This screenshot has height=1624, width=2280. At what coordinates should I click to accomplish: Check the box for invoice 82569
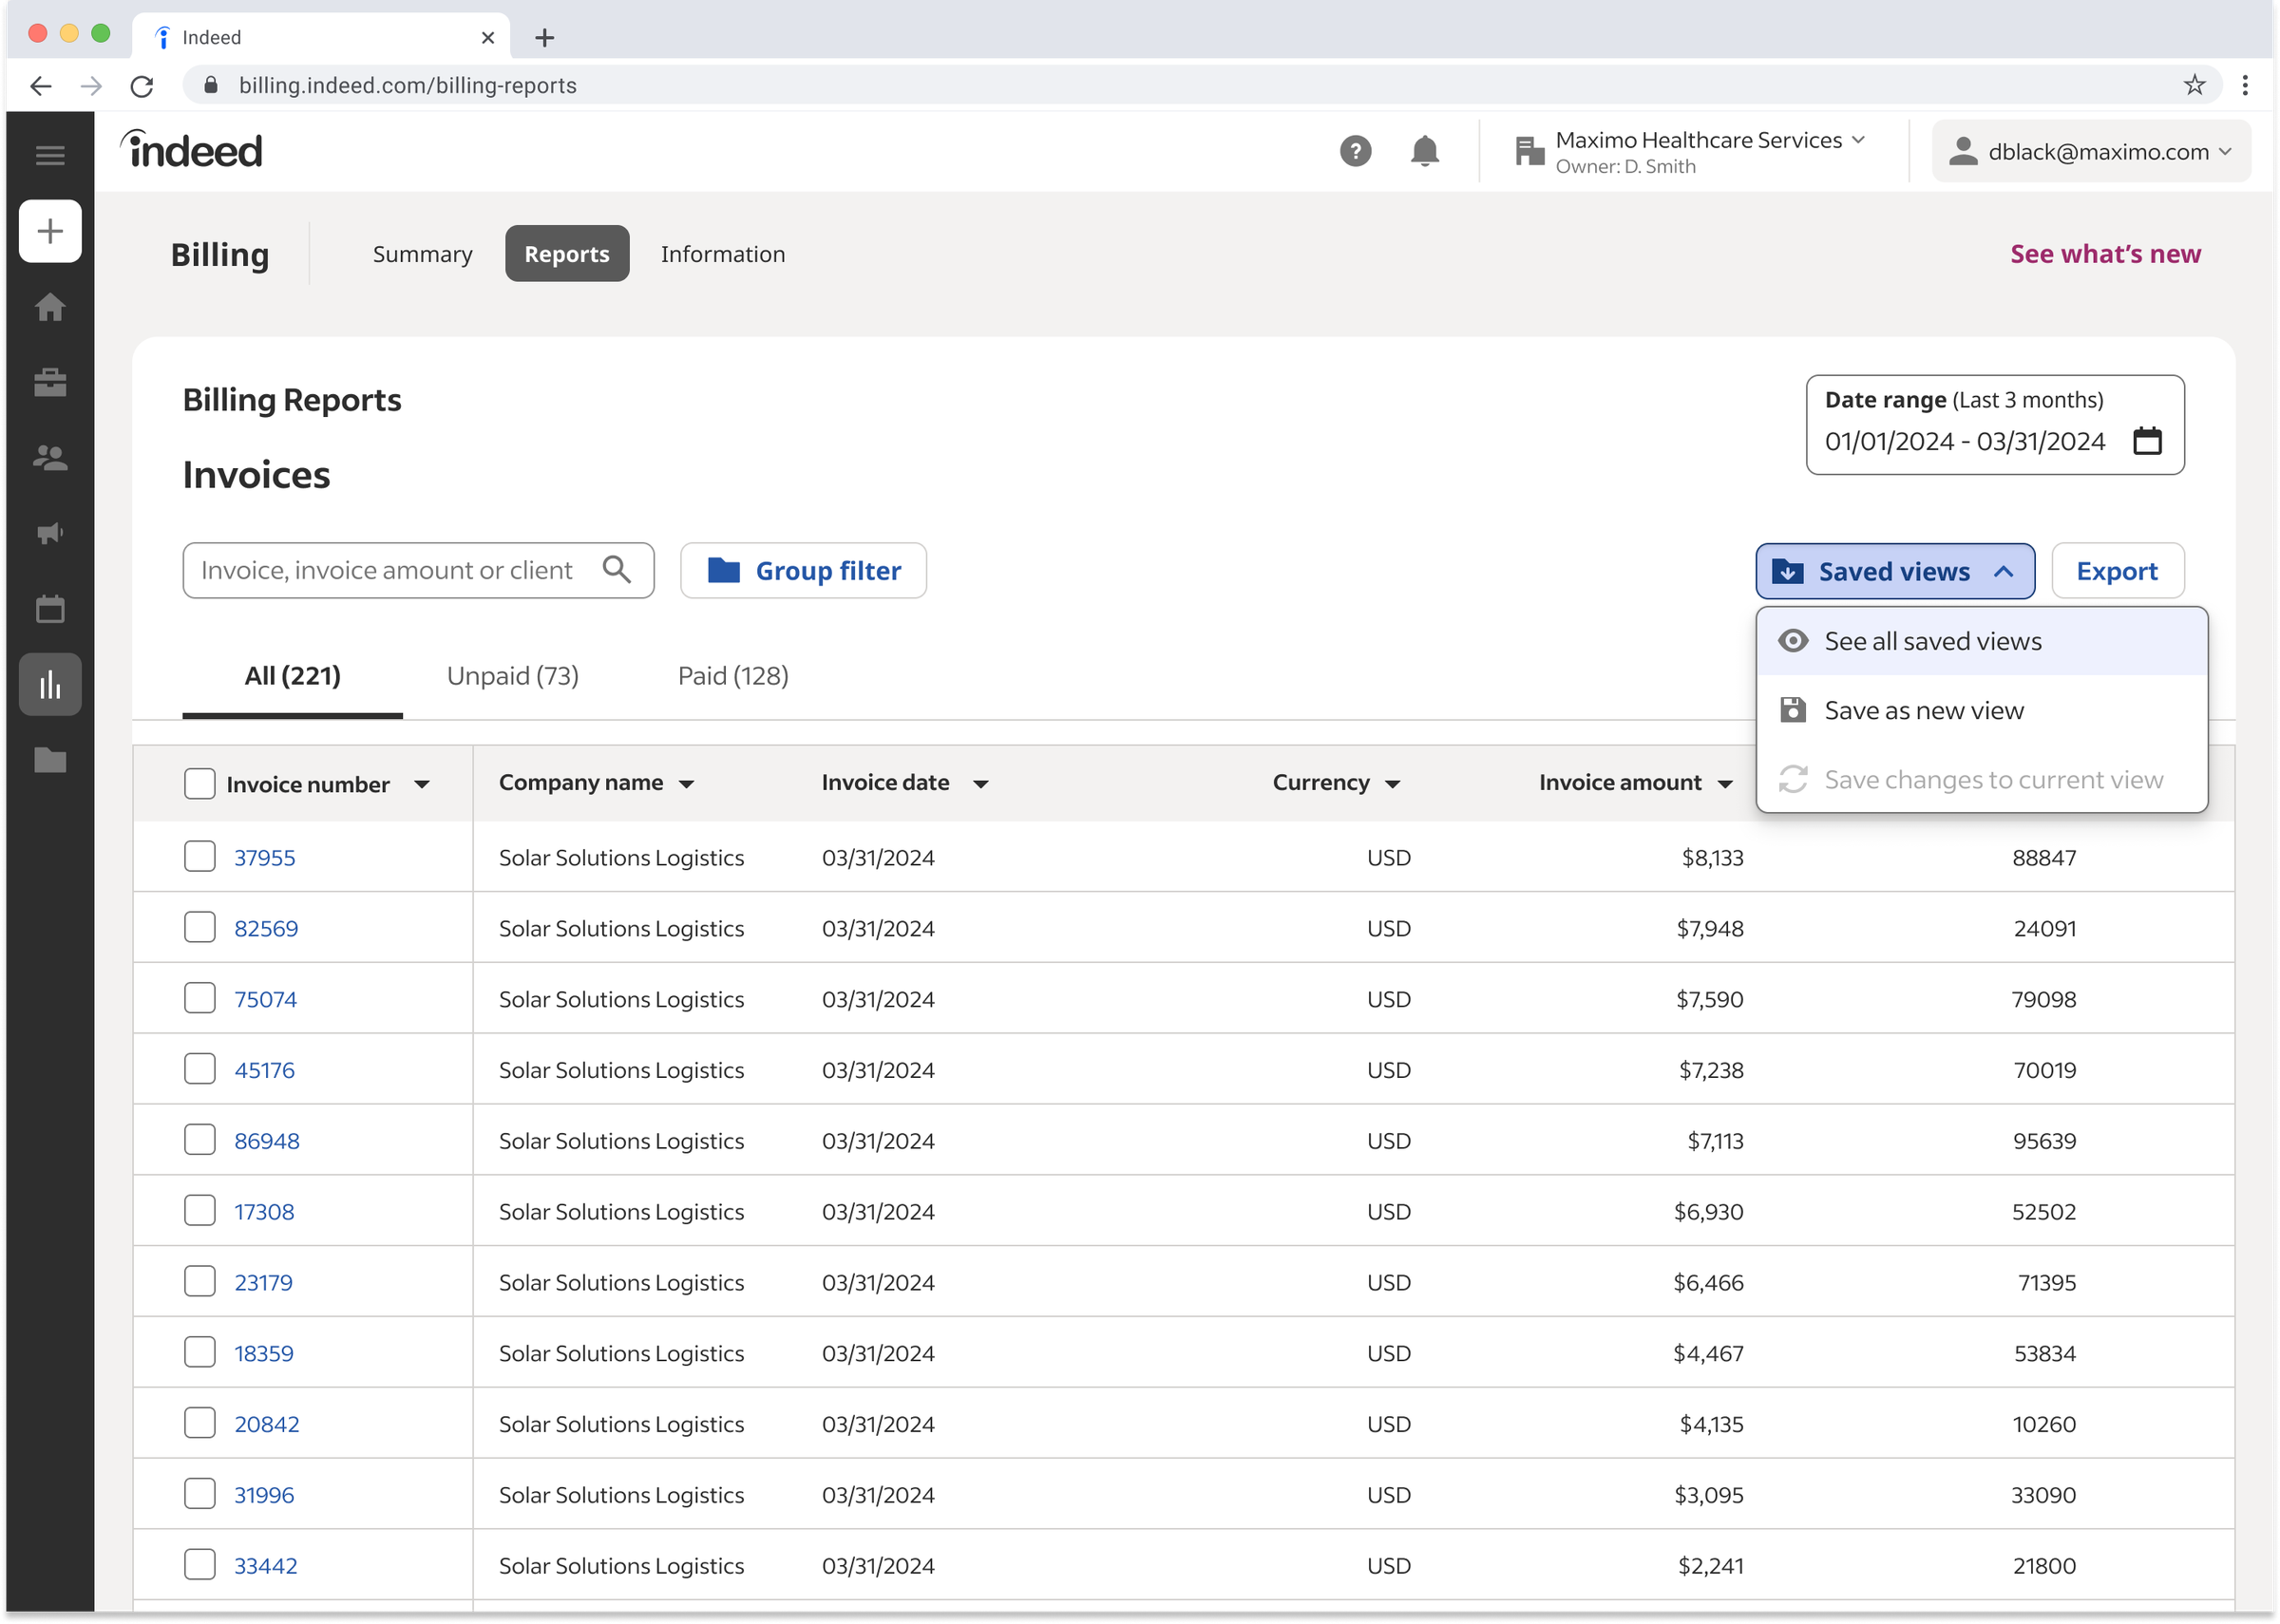coord(200,928)
